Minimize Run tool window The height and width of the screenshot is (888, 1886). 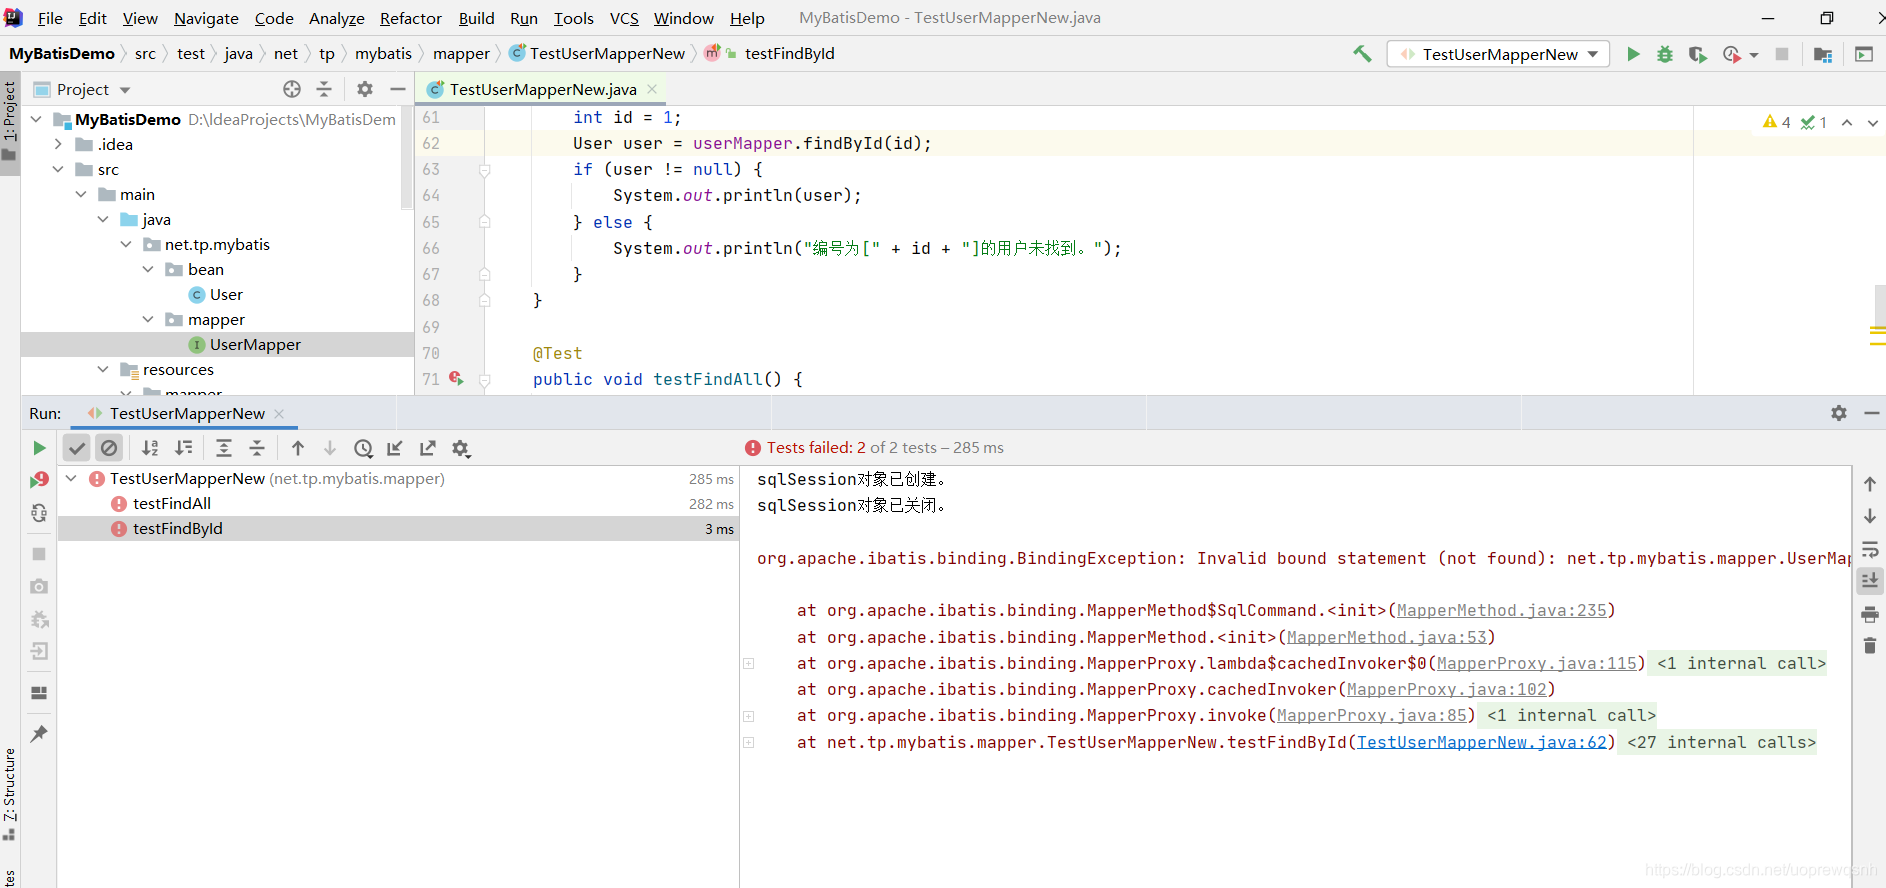click(x=1872, y=413)
